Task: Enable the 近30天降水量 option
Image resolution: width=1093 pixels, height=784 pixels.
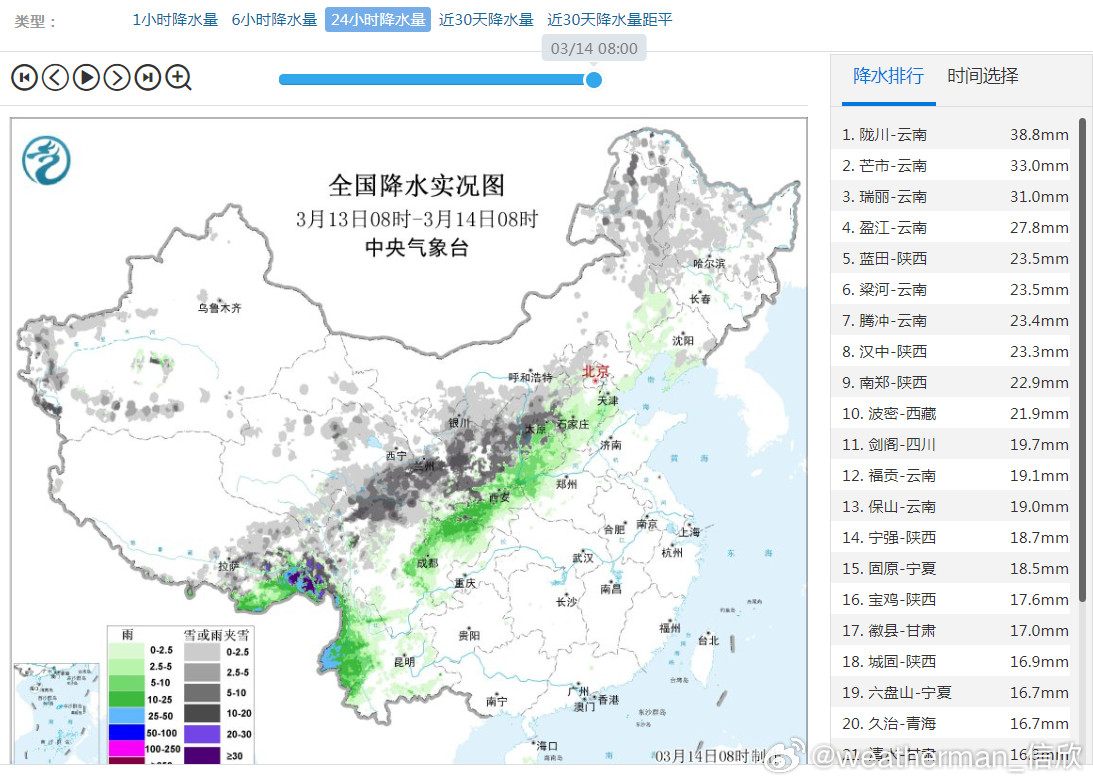Action: click(x=486, y=18)
